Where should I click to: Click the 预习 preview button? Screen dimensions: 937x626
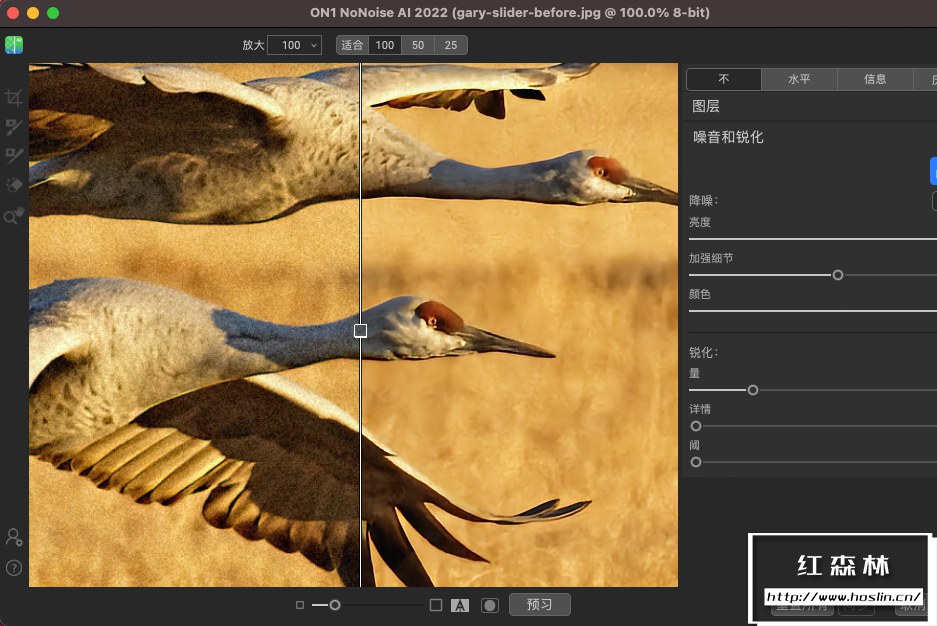[x=540, y=604]
